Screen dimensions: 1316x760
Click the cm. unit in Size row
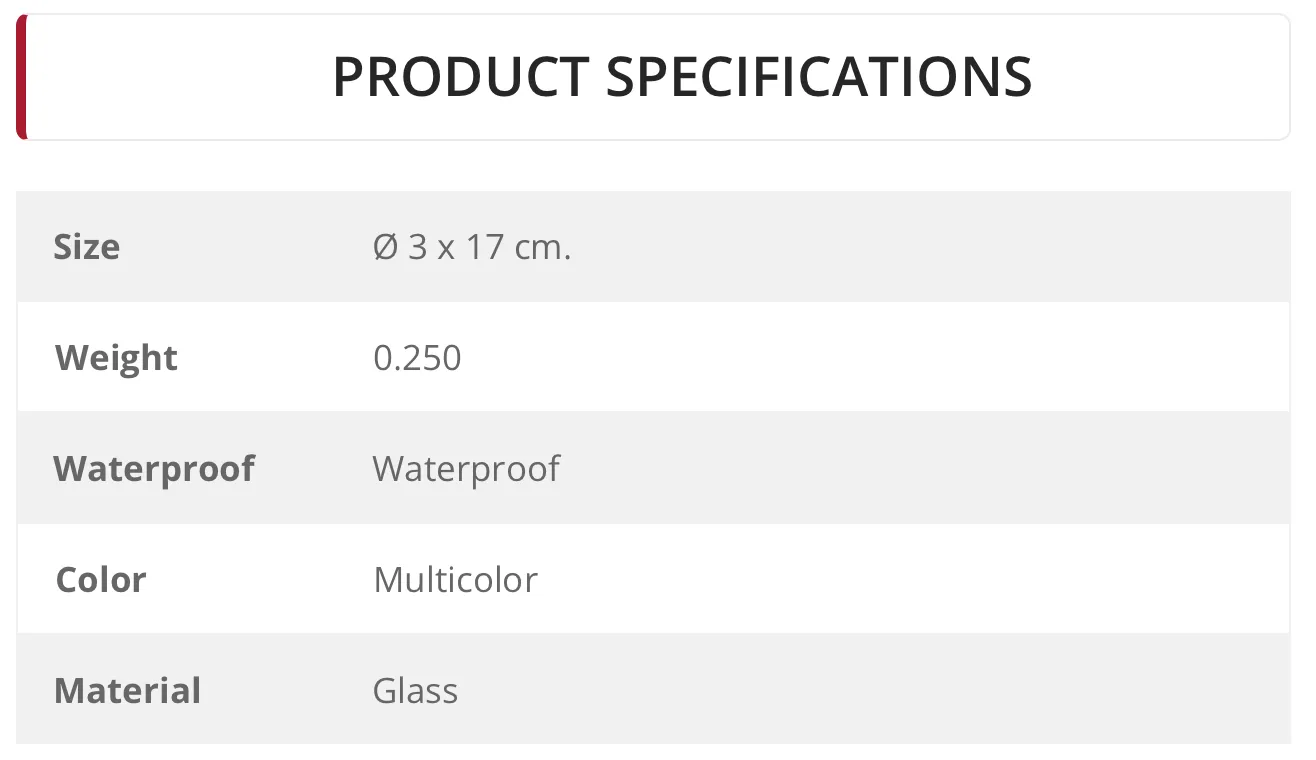click(x=543, y=247)
